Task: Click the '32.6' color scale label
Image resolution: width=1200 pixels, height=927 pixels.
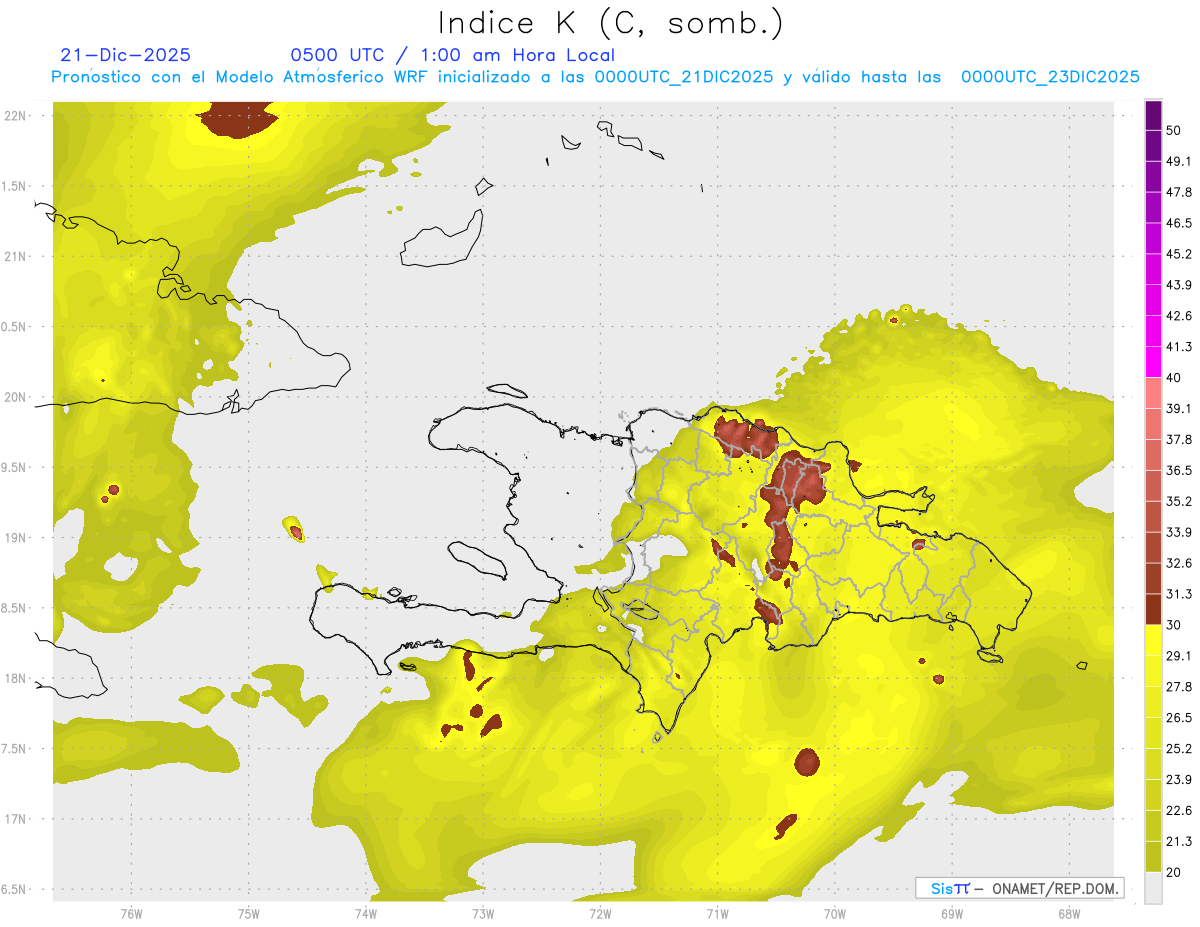Action: tap(1179, 563)
